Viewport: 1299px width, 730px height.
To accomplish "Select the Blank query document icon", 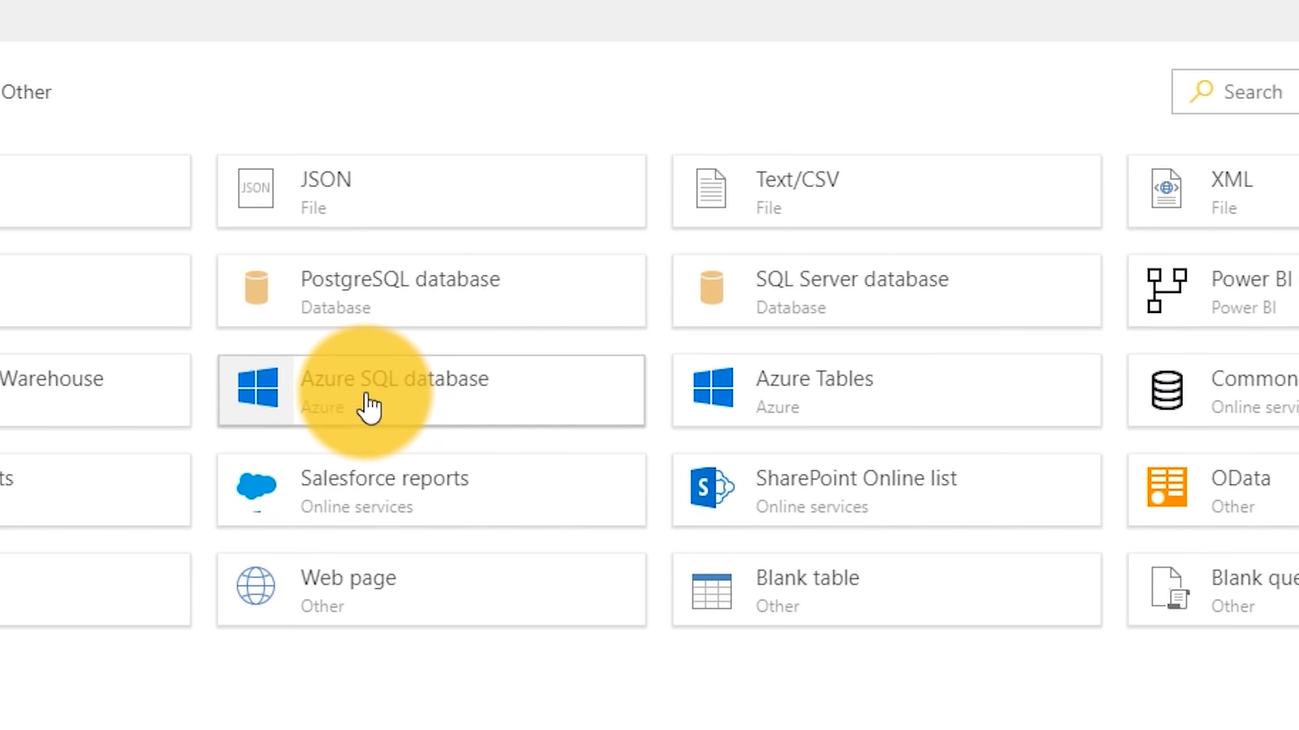I will pos(1169,588).
